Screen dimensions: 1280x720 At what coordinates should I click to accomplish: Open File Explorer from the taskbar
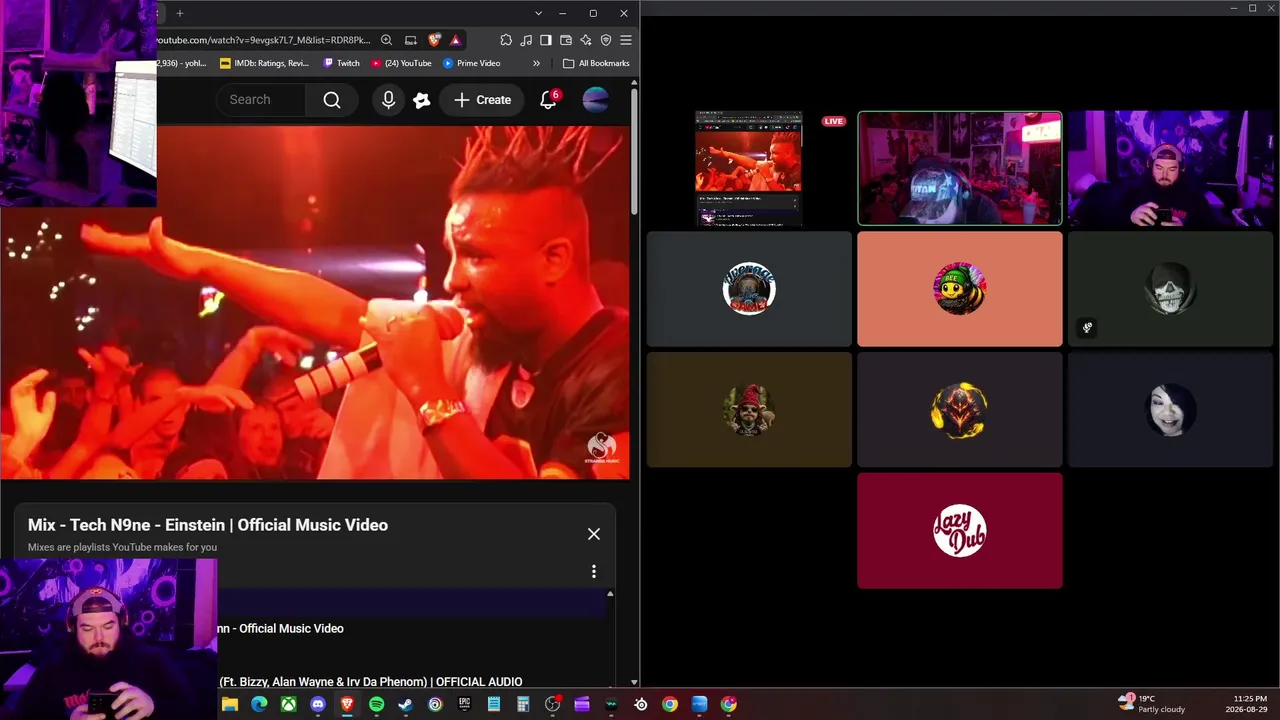pyautogui.click(x=230, y=704)
